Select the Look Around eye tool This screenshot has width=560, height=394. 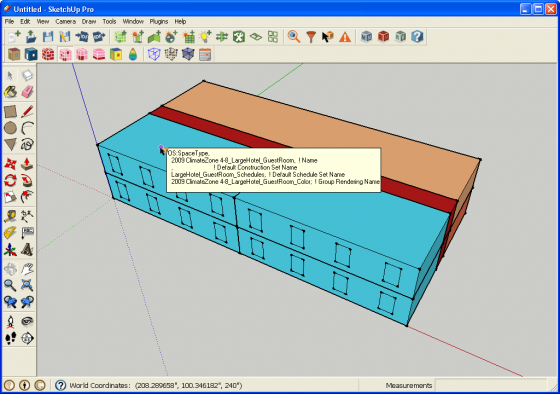click(28, 321)
